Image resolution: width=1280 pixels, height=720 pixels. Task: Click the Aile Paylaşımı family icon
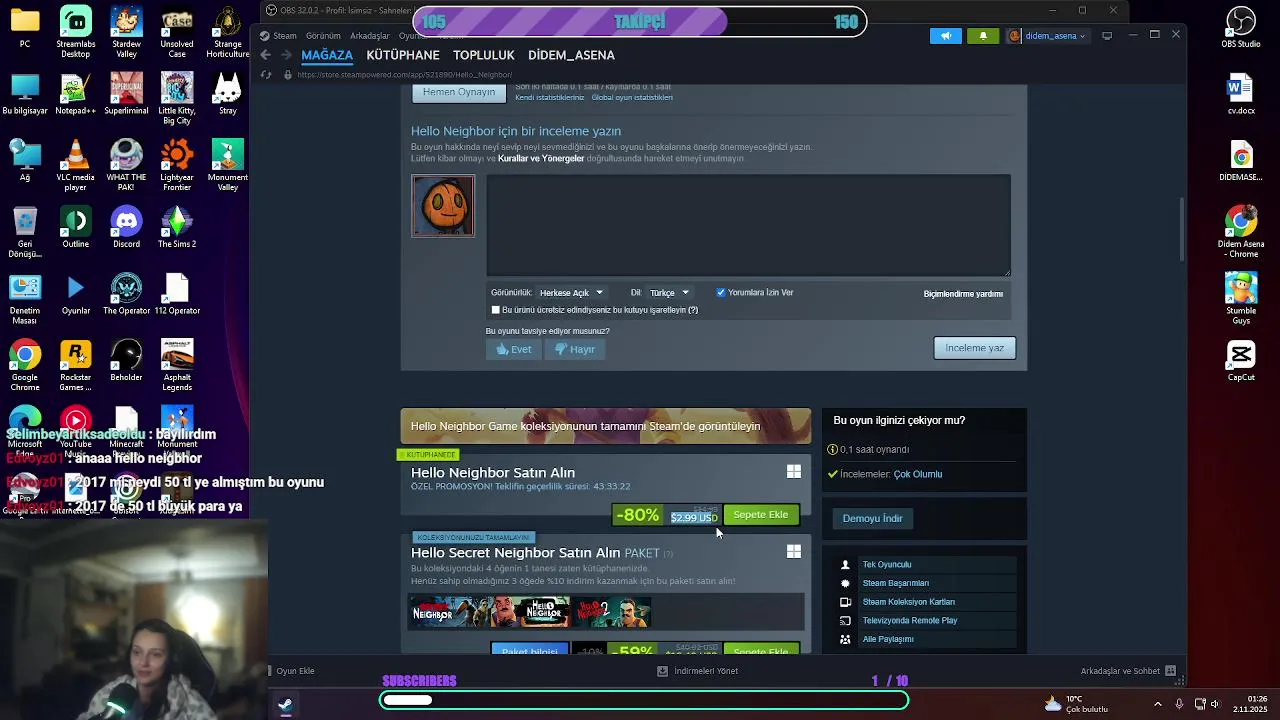click(x=845, y=639)
